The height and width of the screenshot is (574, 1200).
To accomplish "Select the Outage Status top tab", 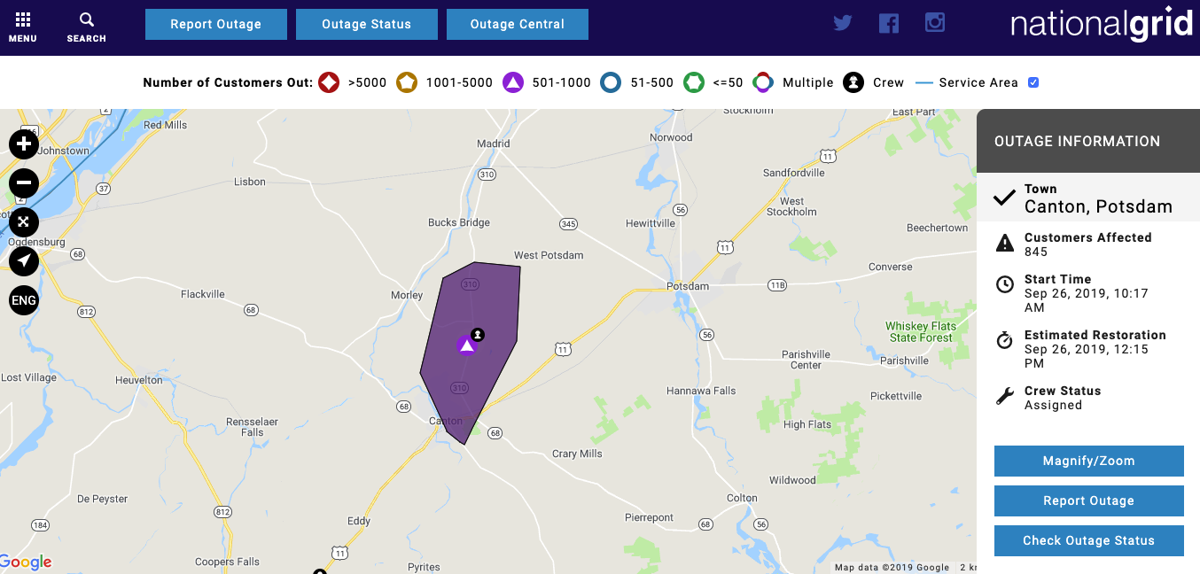I will click(367, 24).
